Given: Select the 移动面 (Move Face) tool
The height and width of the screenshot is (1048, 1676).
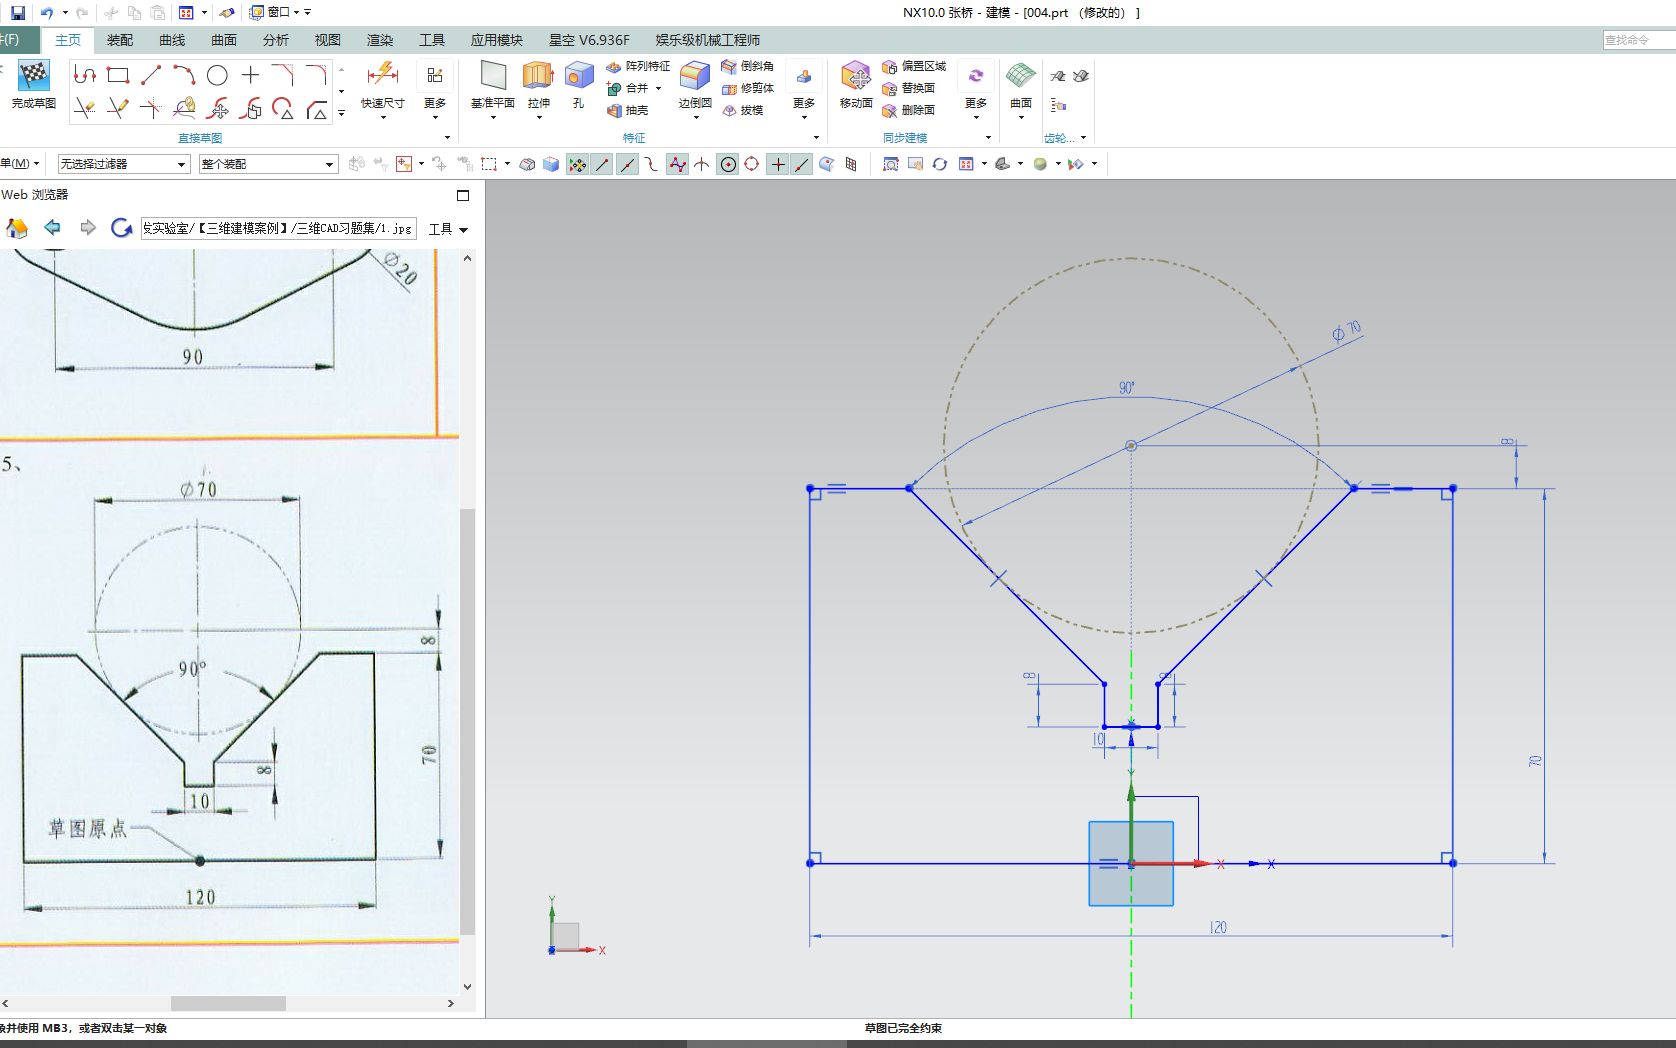Looking at the screenshot, I should [856, 80].
